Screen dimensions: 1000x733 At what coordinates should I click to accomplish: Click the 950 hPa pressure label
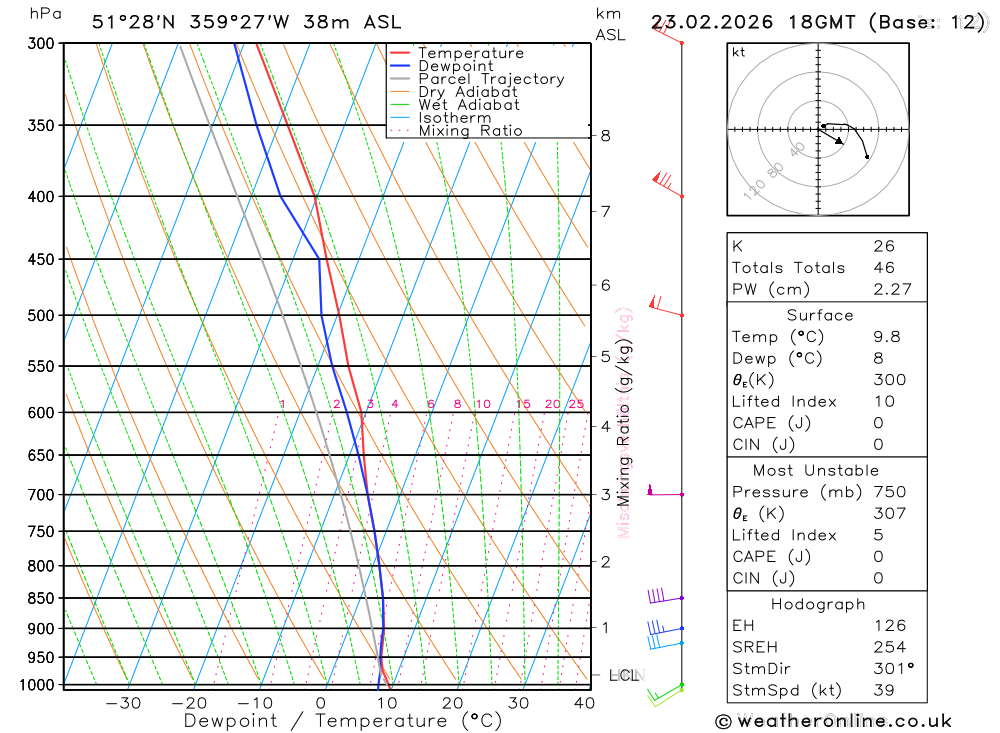pos(41,657)
